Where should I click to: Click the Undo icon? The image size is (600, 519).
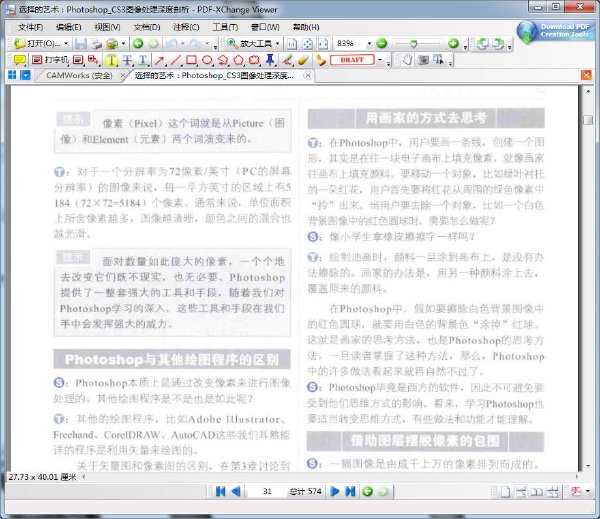(x=172, y=44)
